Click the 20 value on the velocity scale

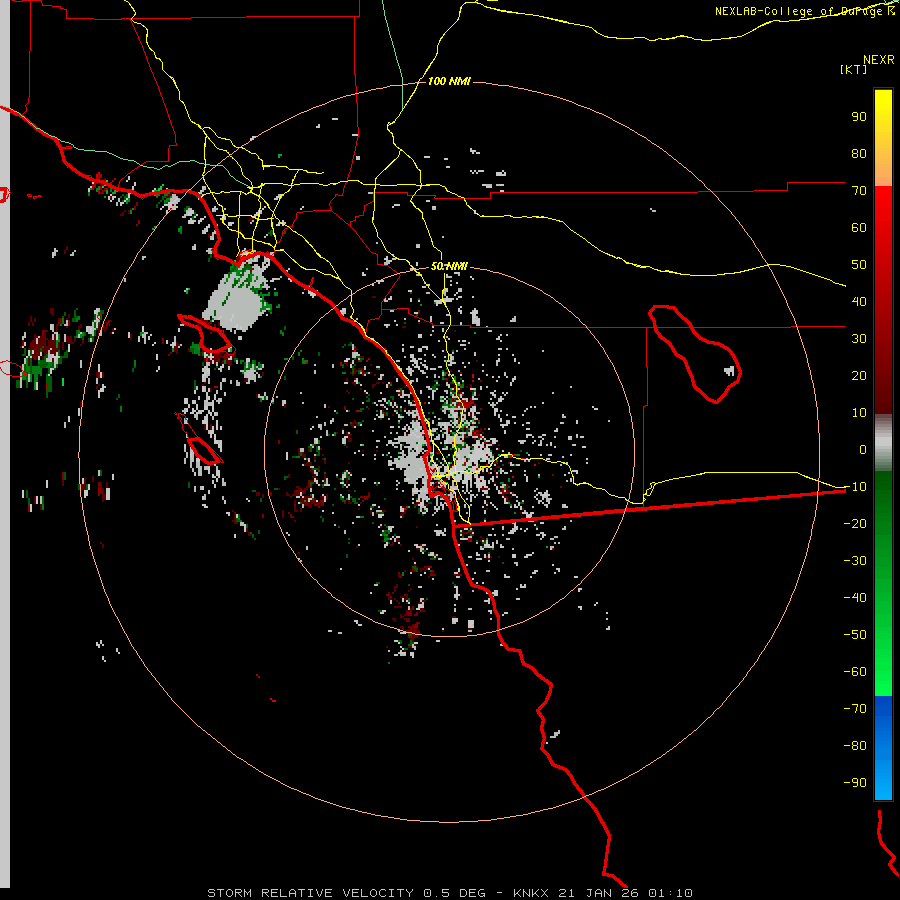(x=859, y=375)
